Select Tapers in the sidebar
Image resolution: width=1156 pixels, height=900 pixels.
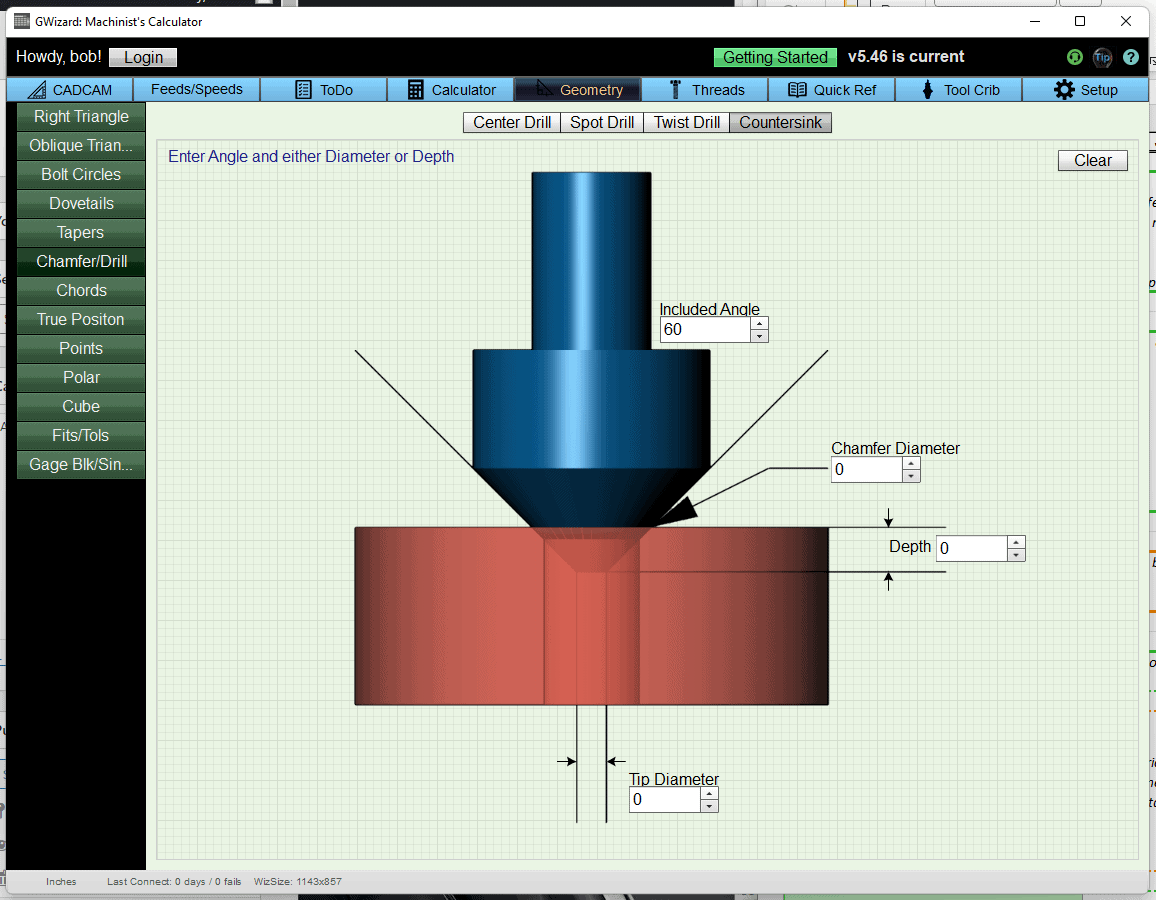80,232
